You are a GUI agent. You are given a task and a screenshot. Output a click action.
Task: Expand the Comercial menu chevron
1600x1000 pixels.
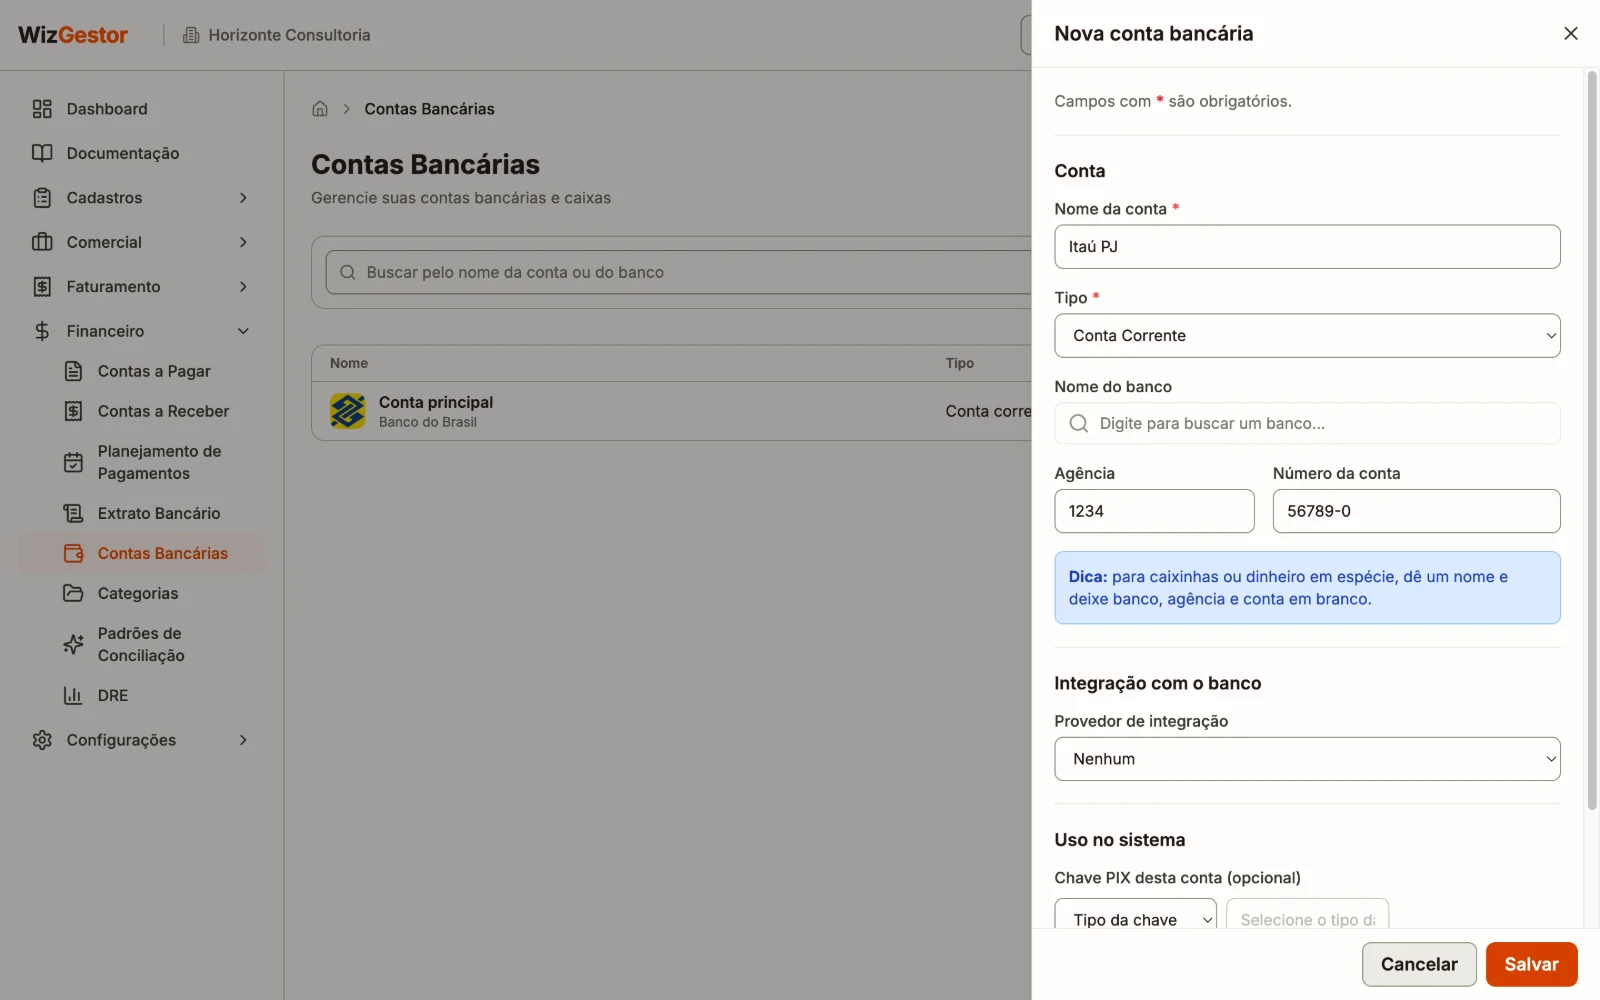pos(243,242)
